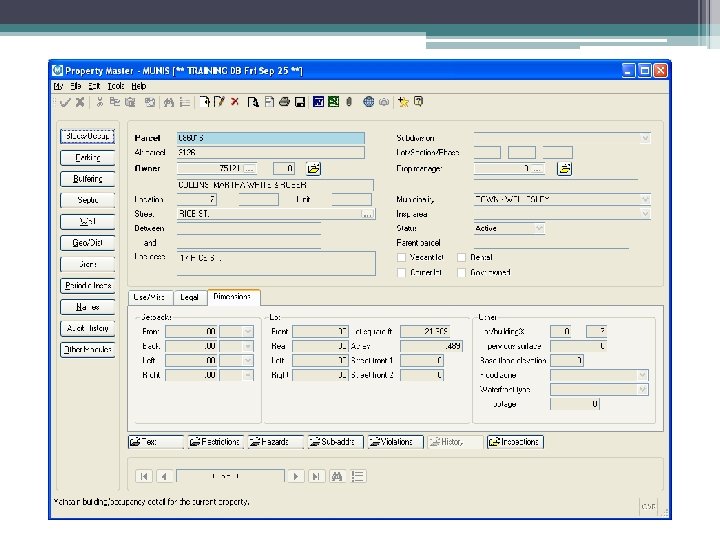Screen dimensions: 720x540
Task: Click the globe icon in the toolbar
Action: point(368,102)
